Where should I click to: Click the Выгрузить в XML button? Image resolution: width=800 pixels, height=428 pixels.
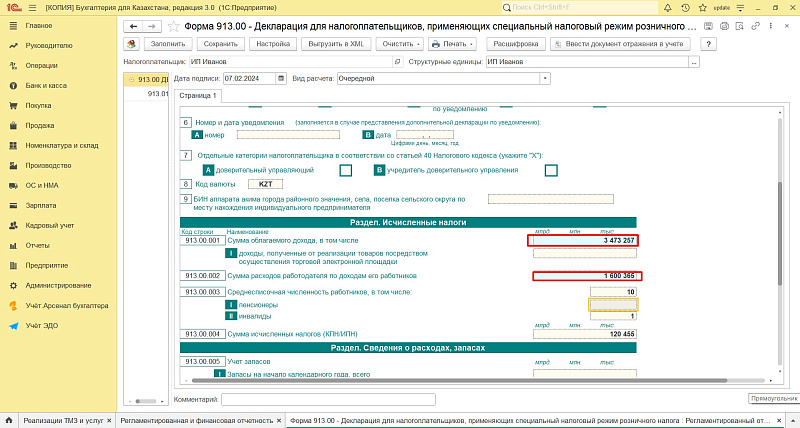click(336, 44)
